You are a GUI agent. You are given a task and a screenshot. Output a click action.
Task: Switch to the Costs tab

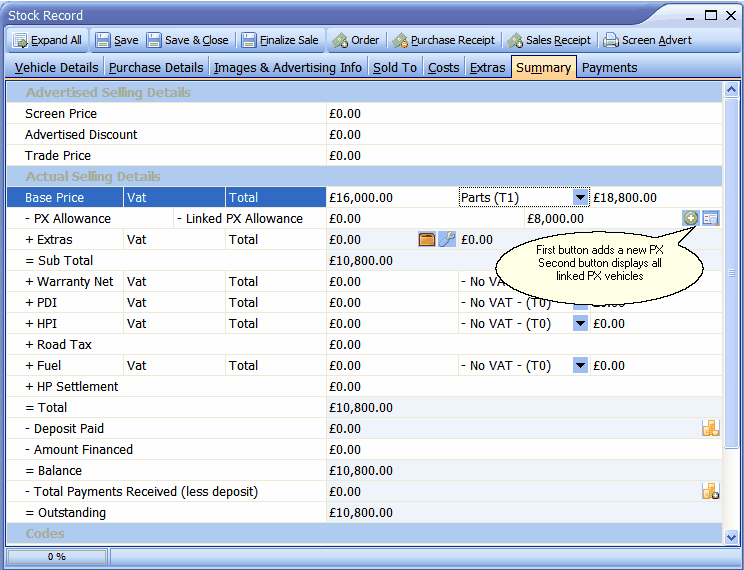[x=444, y=67]
